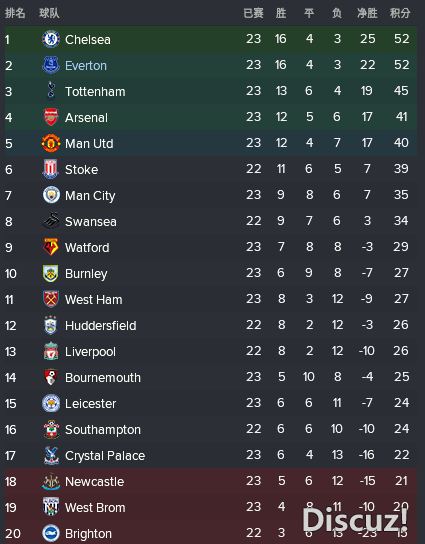
Task: Click the Arsenal cannon crest
Action: coord(51,117)
